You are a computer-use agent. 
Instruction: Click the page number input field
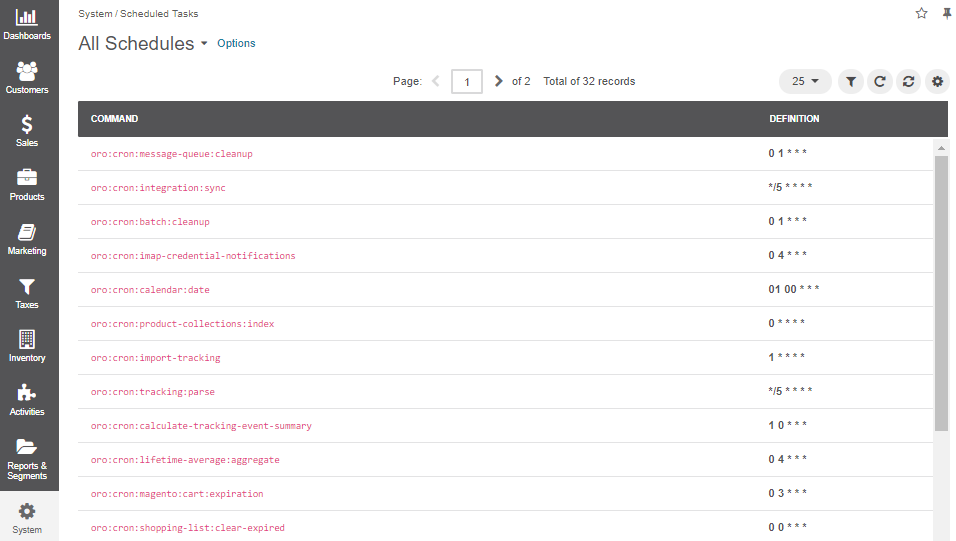[x=467, y=81]
